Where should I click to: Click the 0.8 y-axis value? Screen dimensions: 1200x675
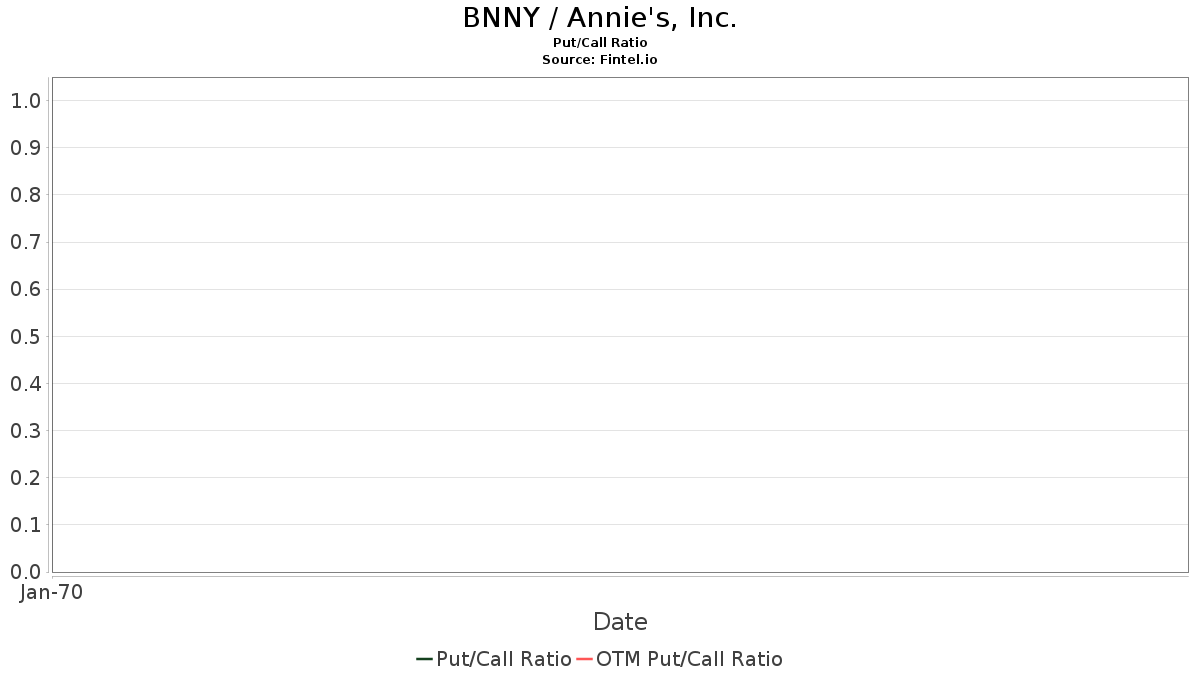coord(25,195)
